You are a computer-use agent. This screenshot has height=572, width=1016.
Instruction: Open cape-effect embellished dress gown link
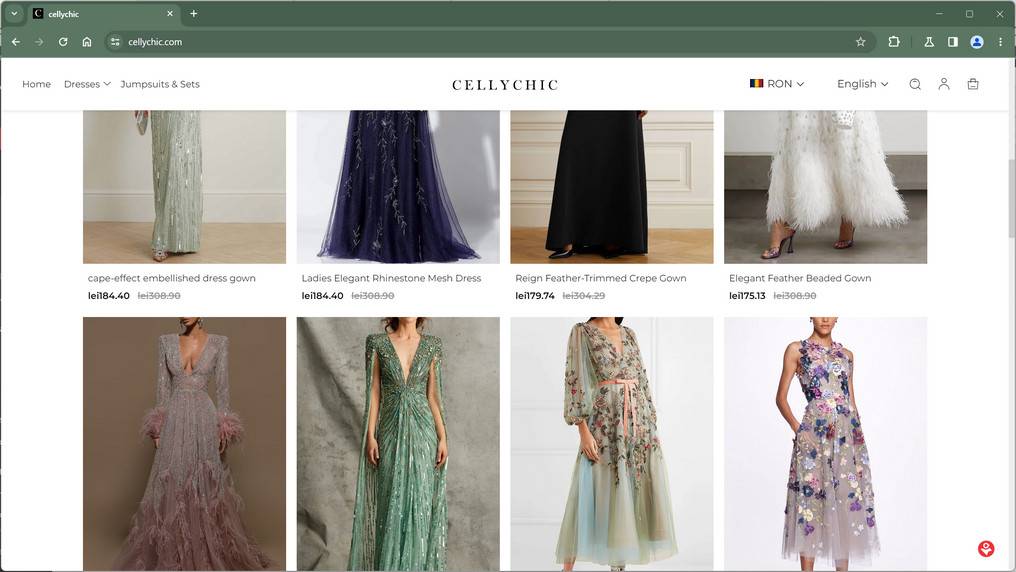tap(172, 278)
